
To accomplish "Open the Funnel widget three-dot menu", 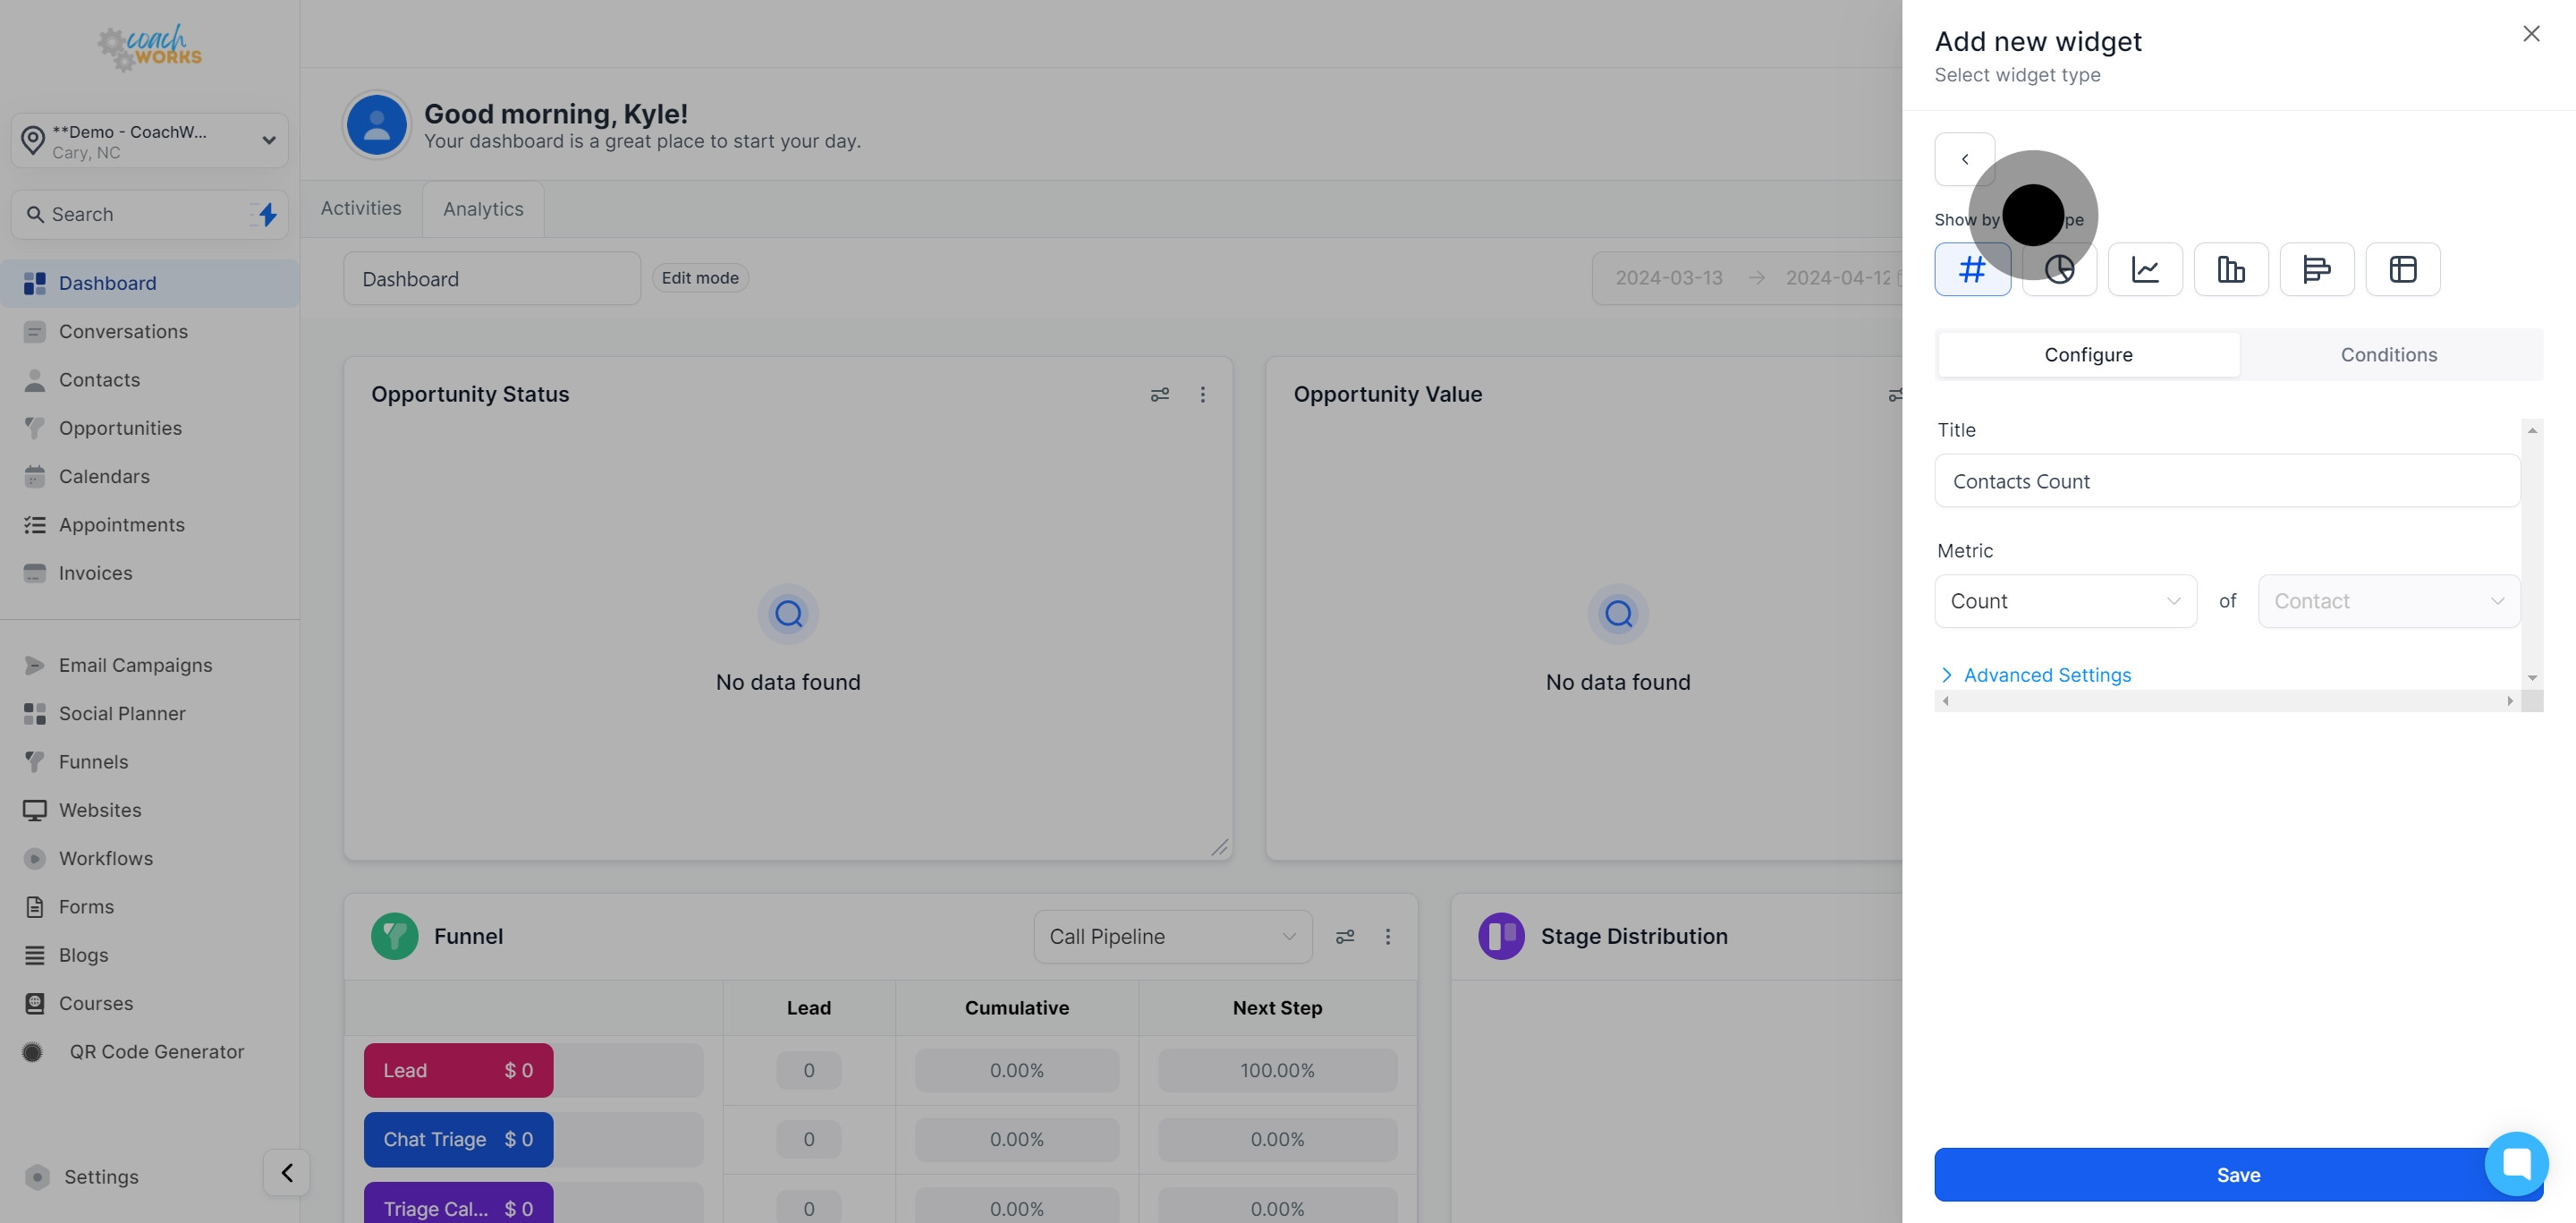I will 1387,937.
